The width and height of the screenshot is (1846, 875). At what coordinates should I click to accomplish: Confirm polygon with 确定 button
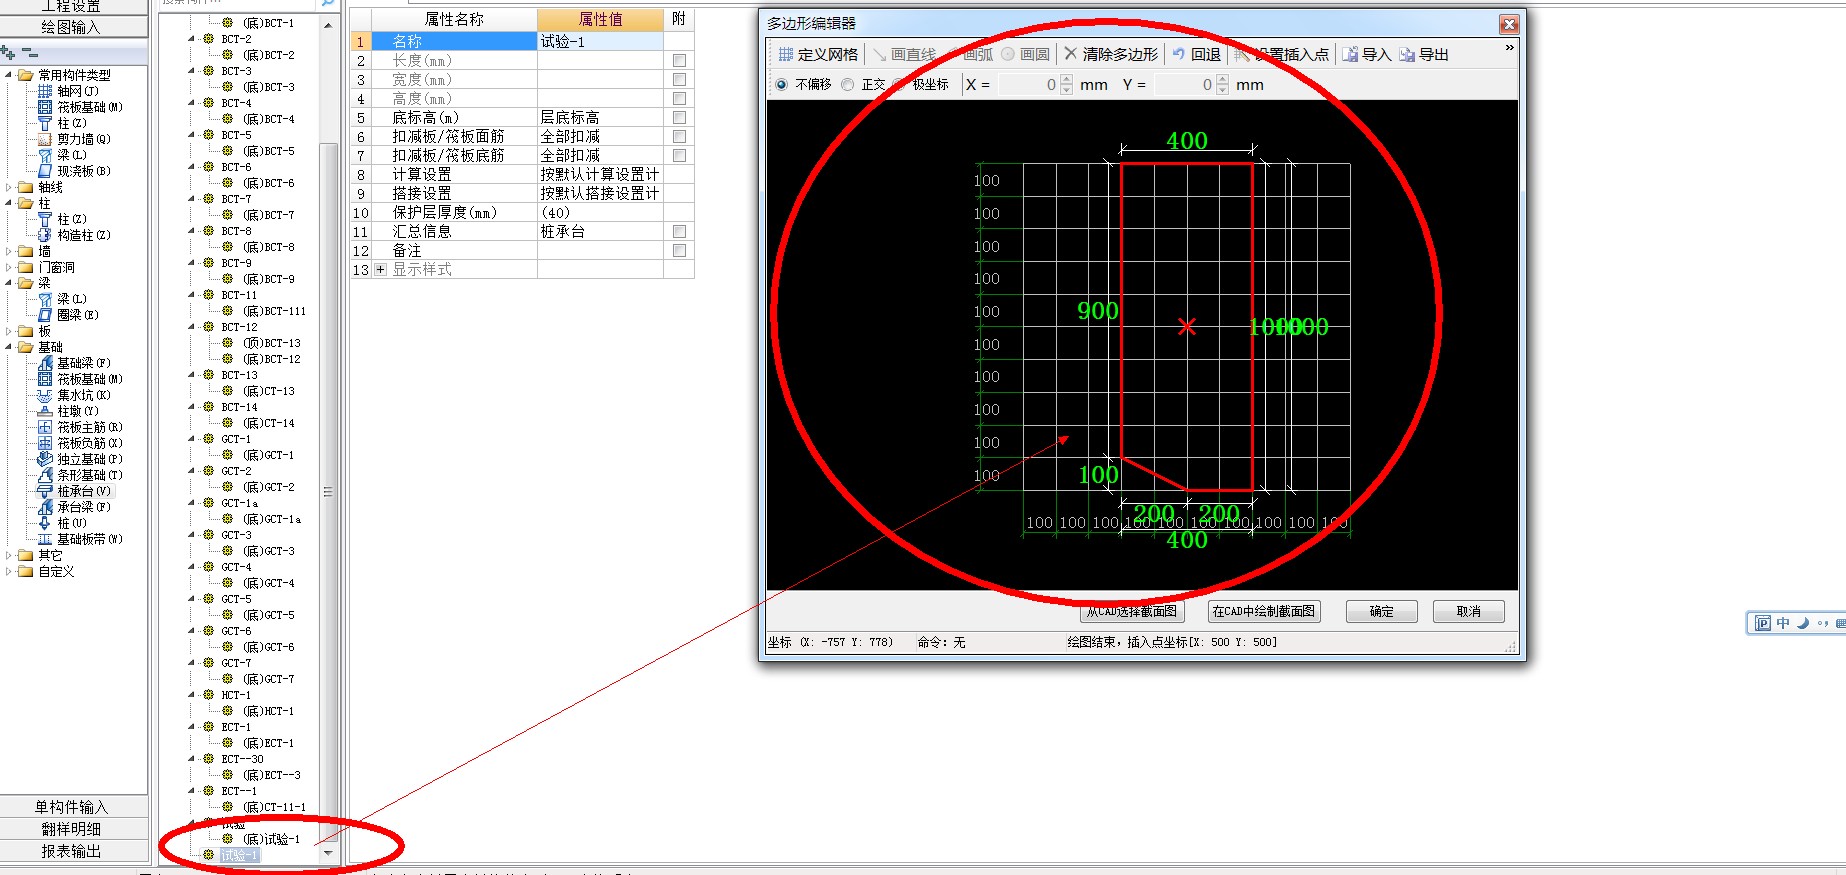coord(1382,611)
